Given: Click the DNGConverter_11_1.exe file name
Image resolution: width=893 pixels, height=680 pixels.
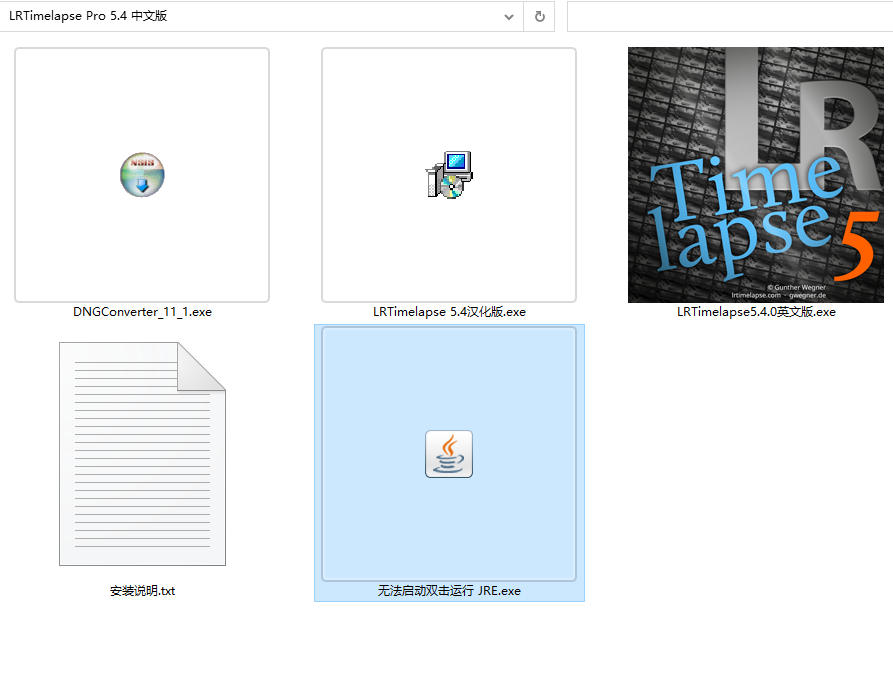Looking at the screenshot, I should (x=142, y=312).
